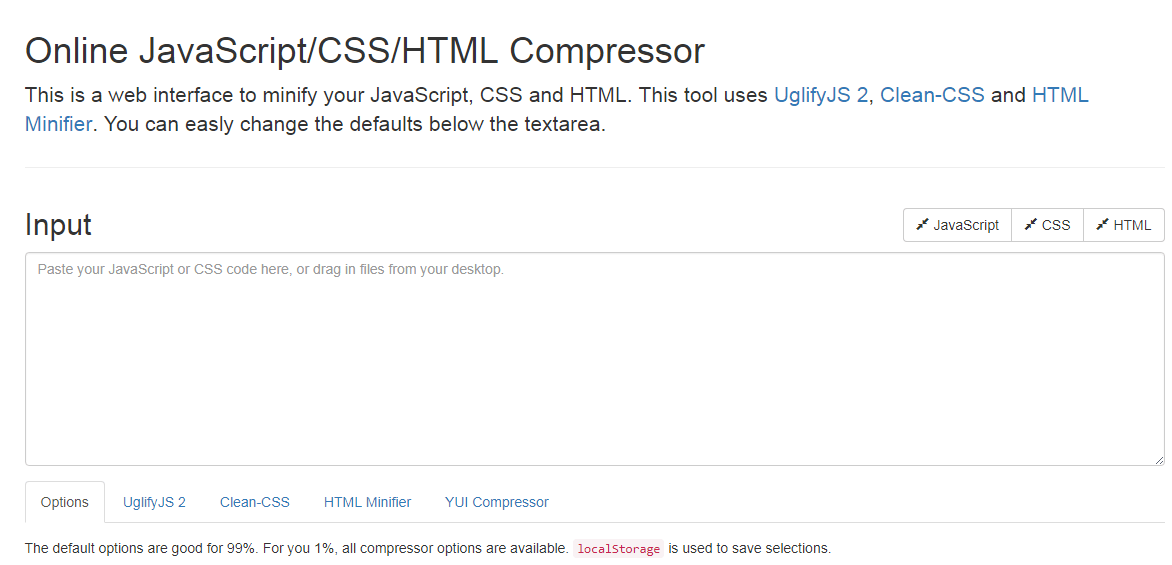Click the localStorage code label
1172x565 pixels.
tap(618, 549)
